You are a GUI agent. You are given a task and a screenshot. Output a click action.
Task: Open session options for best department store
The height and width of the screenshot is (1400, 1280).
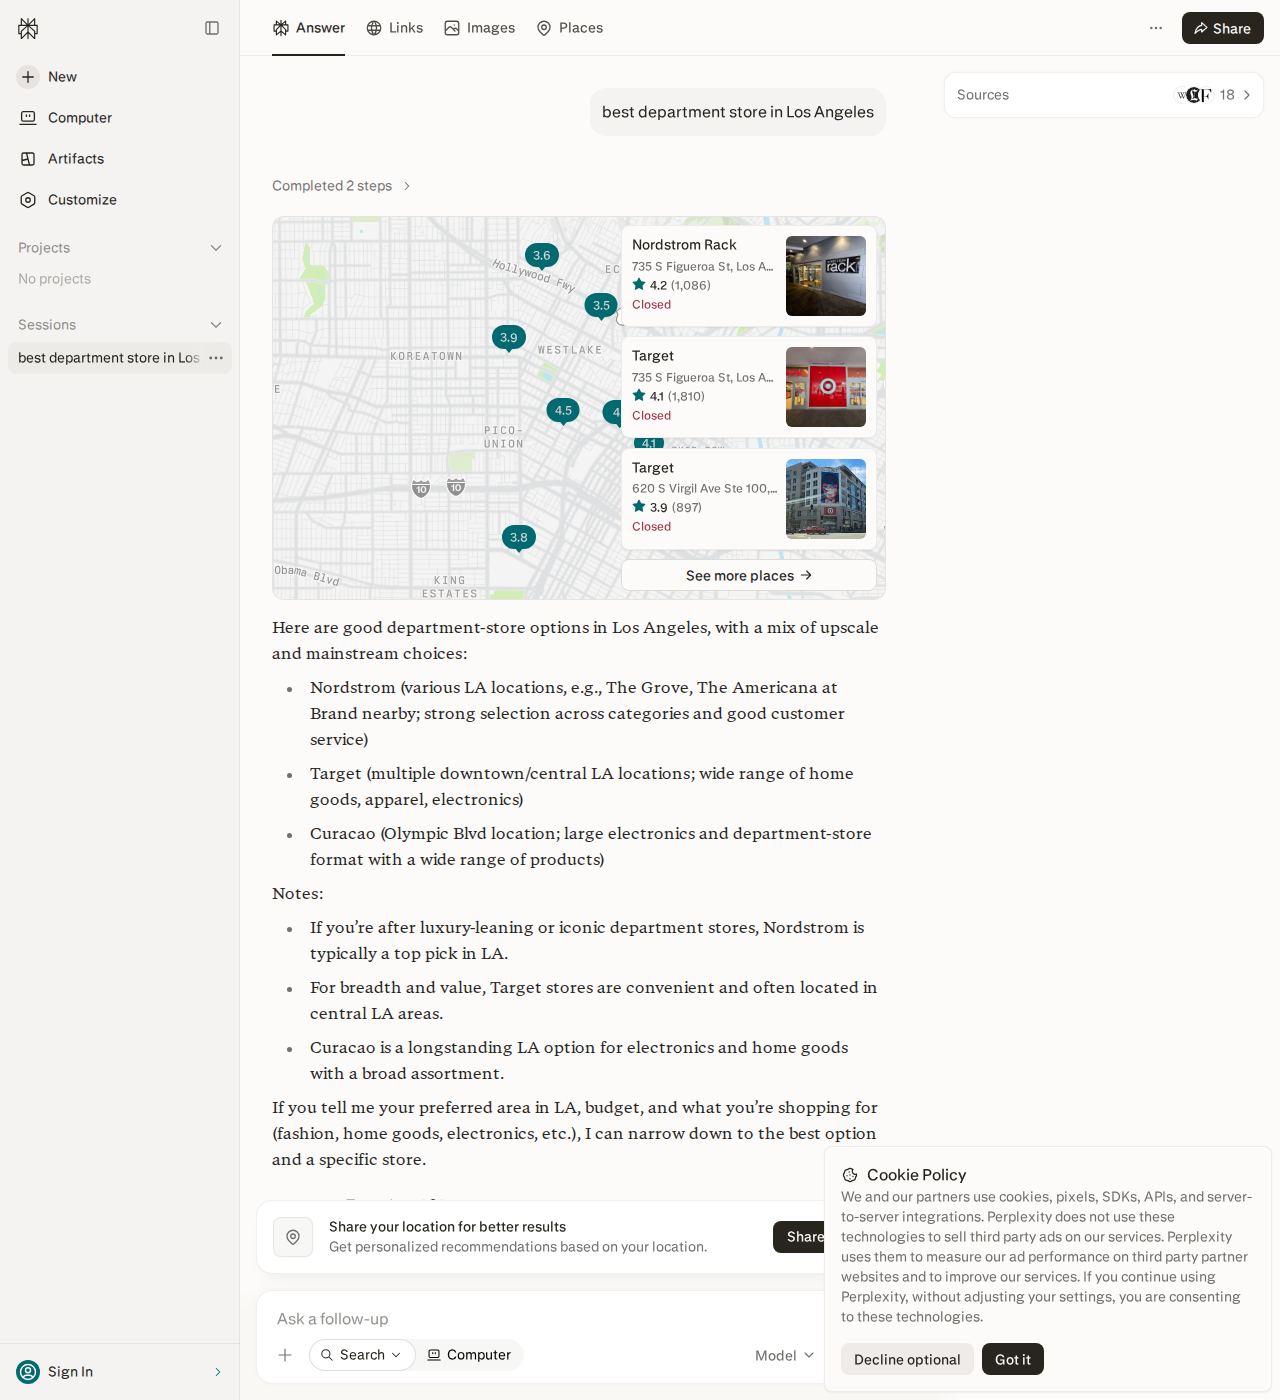[216, 358]
